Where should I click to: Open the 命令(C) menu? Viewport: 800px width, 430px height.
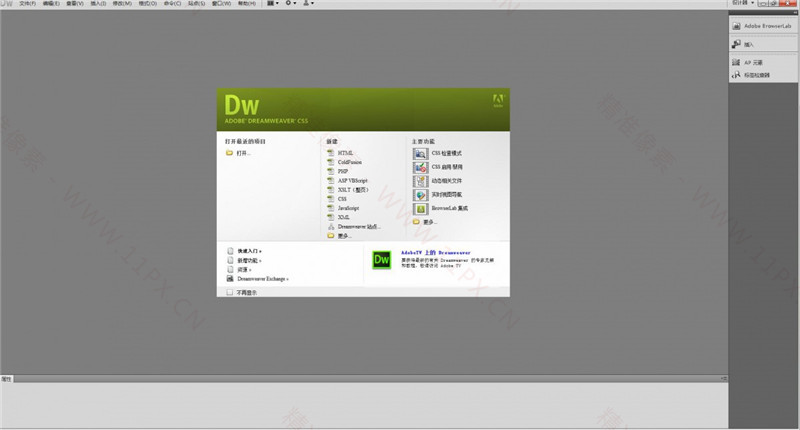[172, 3]
